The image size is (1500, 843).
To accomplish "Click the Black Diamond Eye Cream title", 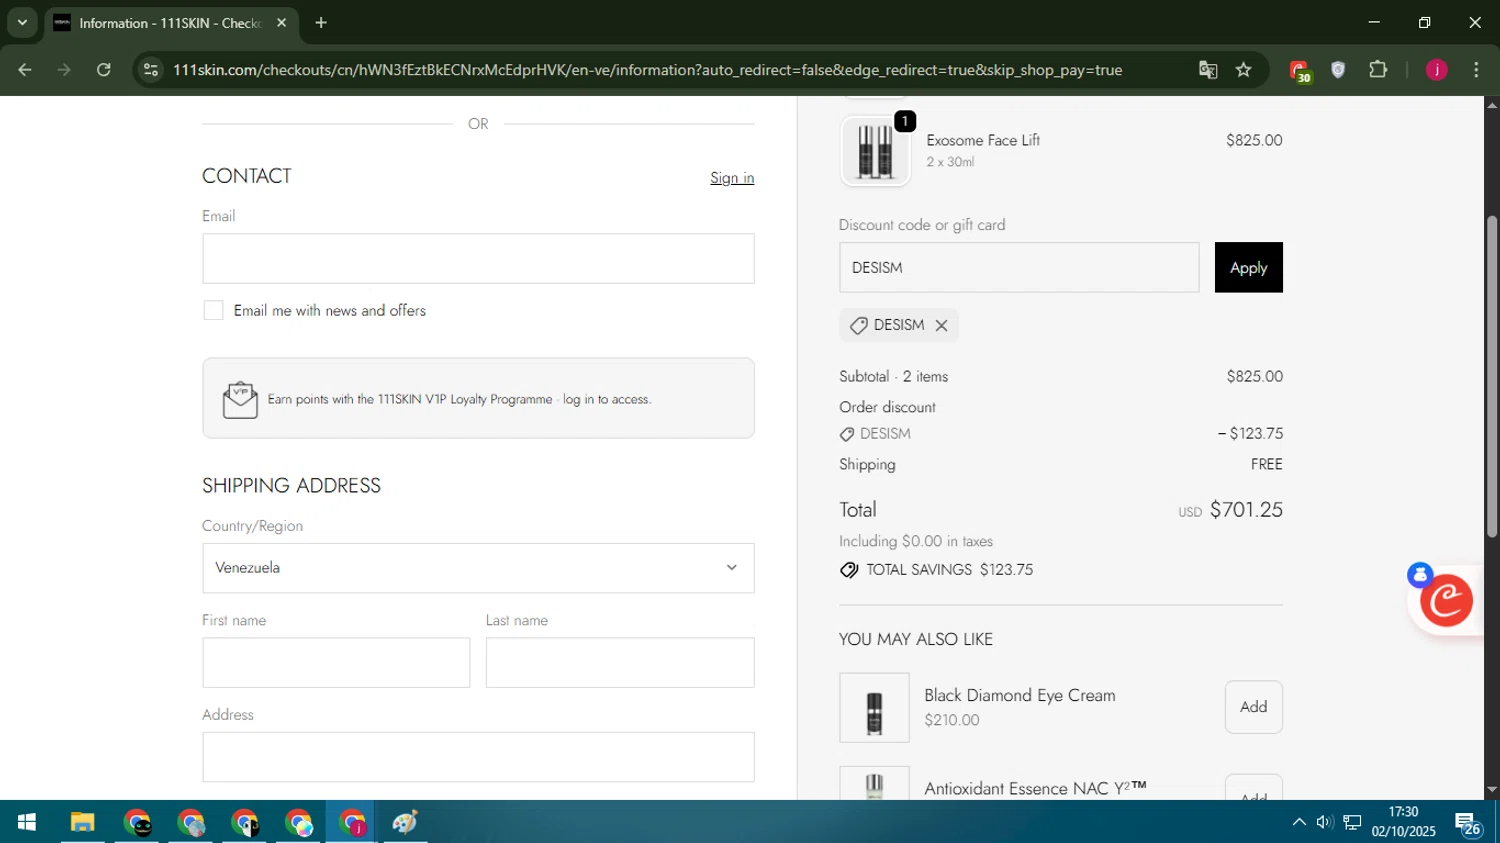I will [x=1019, y=696].
